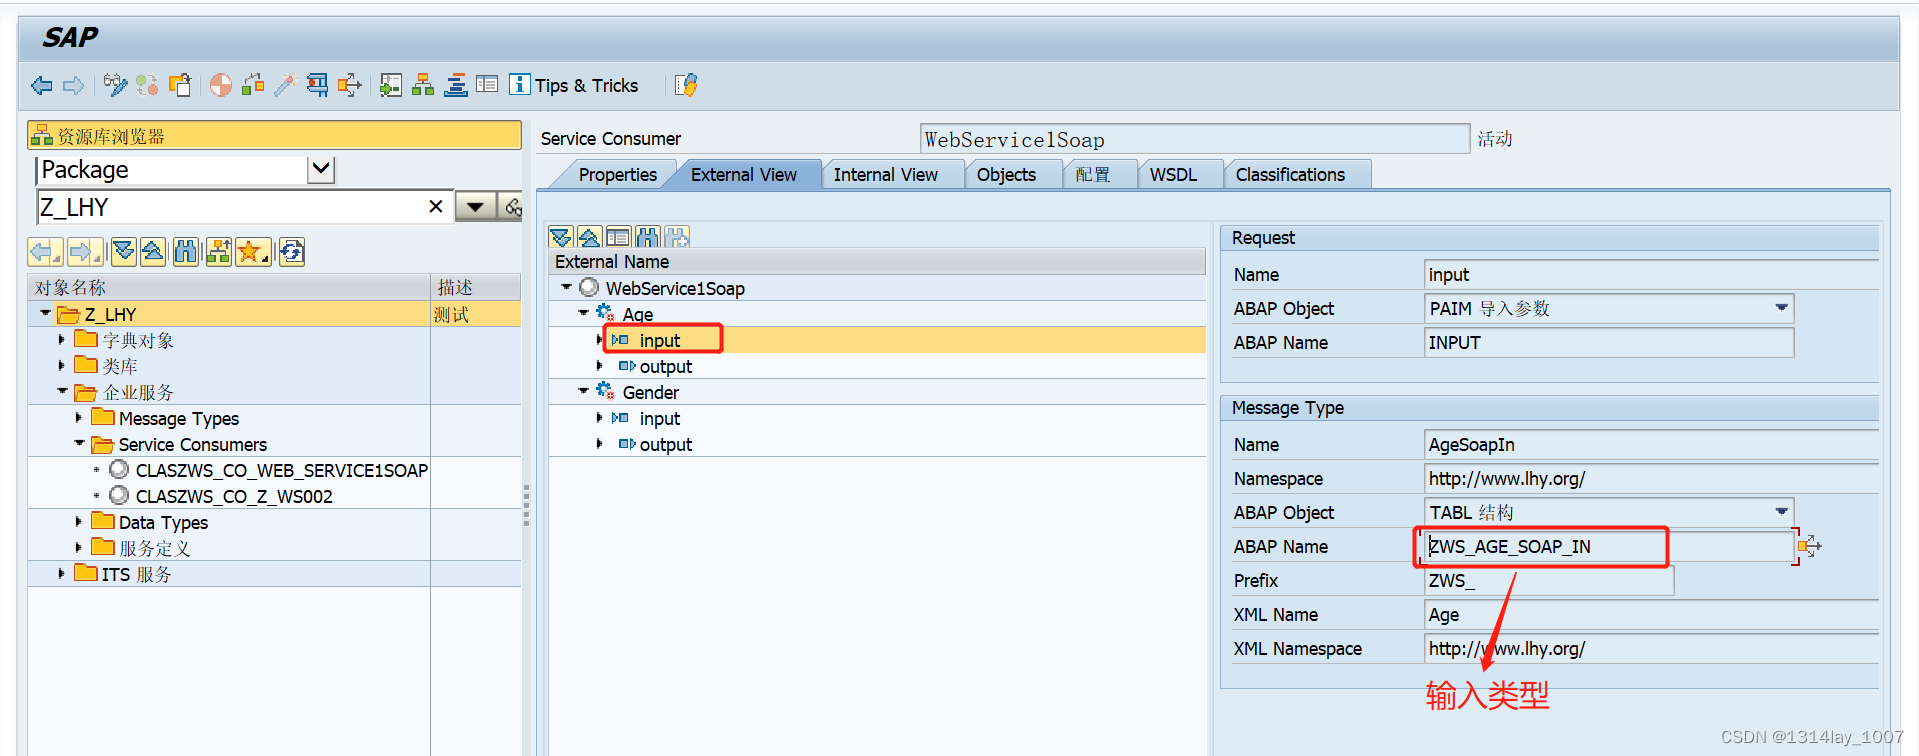1919x756 pixels.
Task: Open Tips & Tricks
Action: click(x=574, y=86)
